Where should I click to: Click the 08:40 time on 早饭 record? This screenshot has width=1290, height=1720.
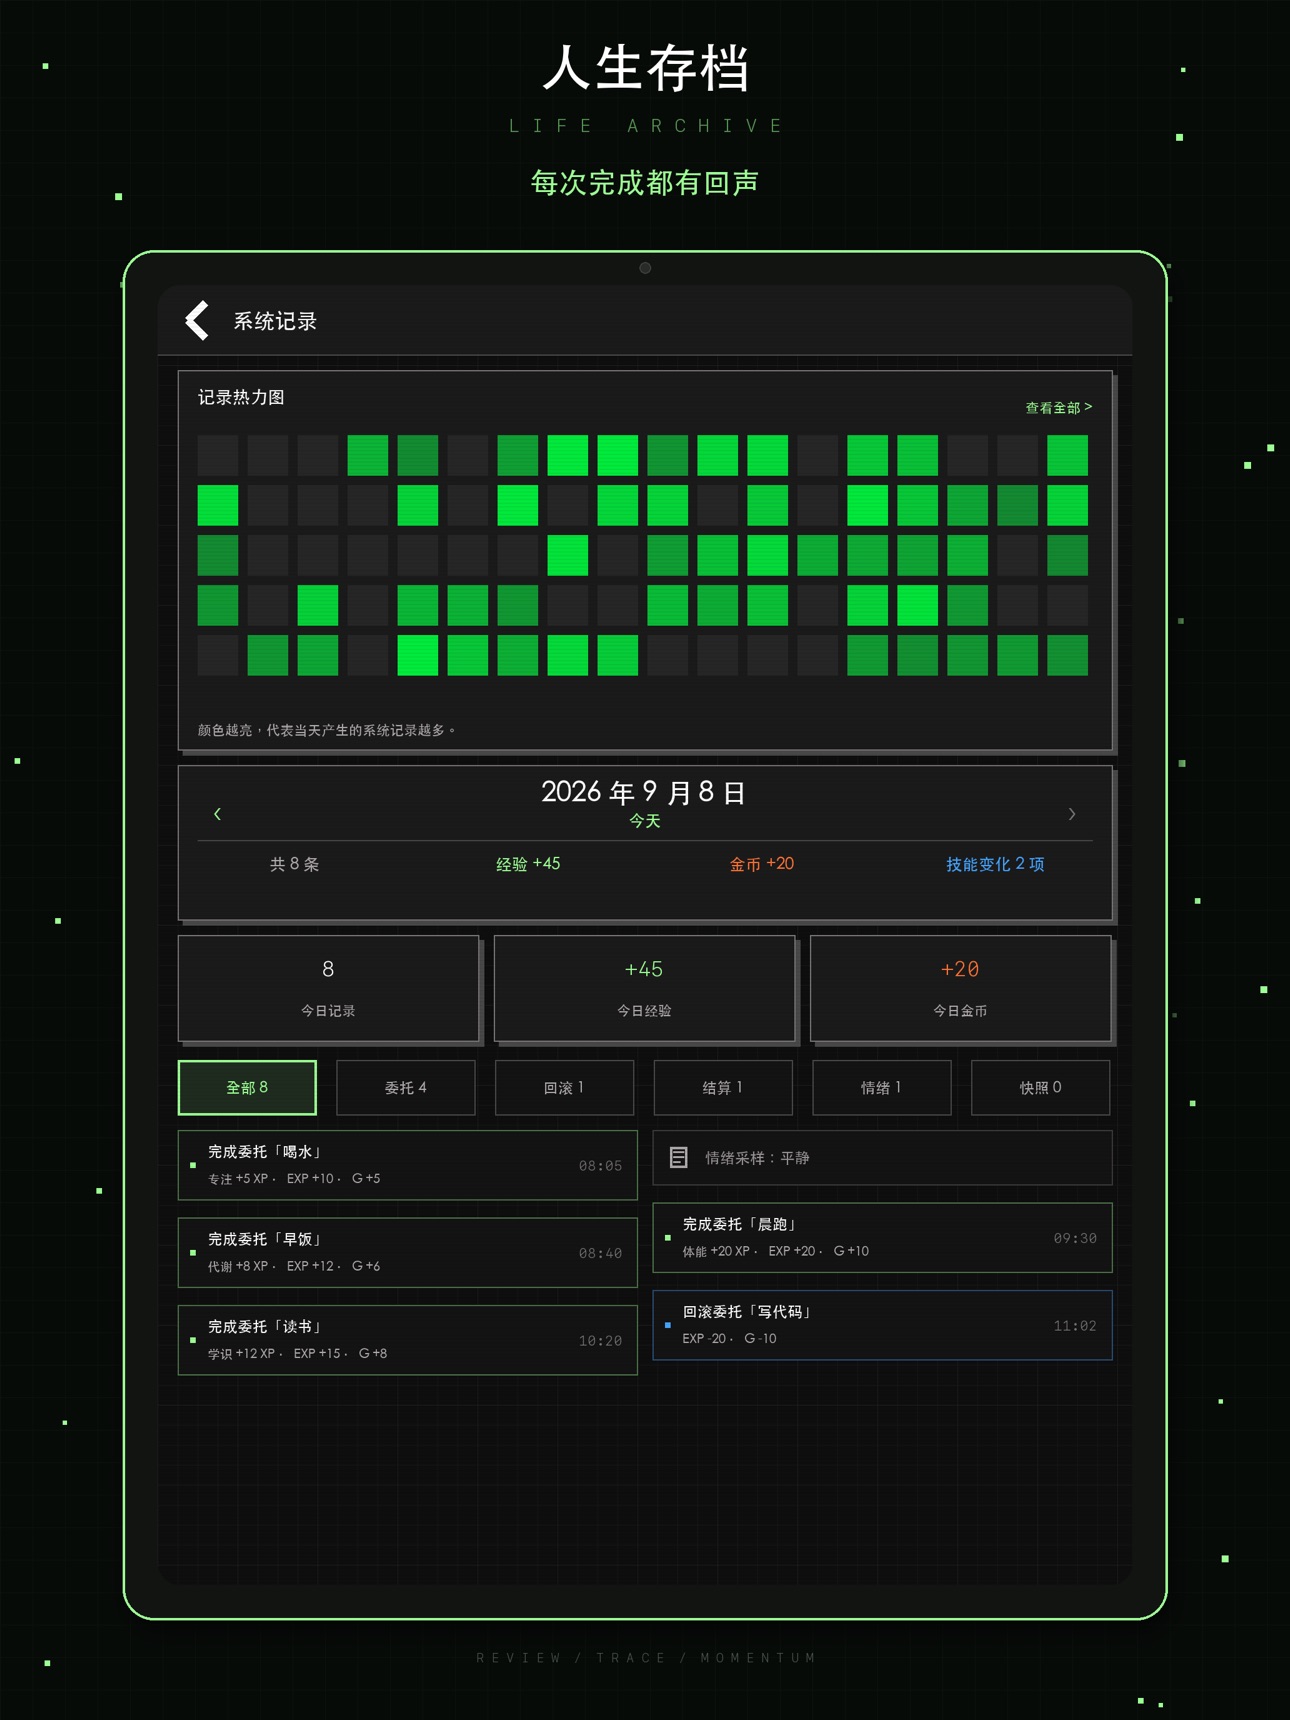(600, 1253)
